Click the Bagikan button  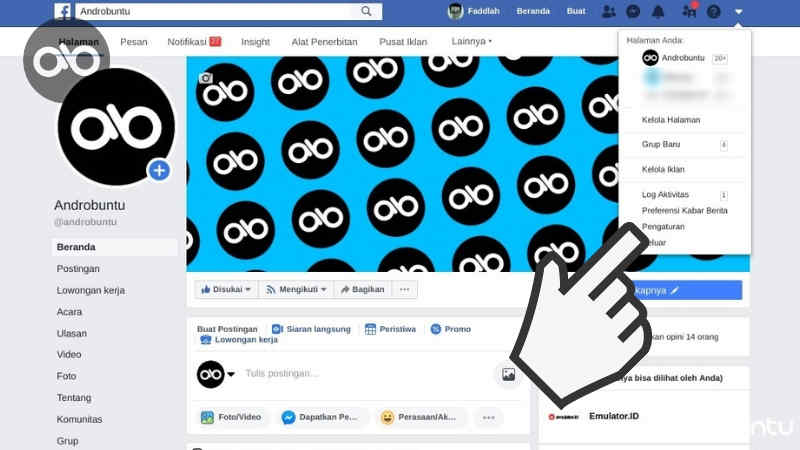tap(362, 289)
